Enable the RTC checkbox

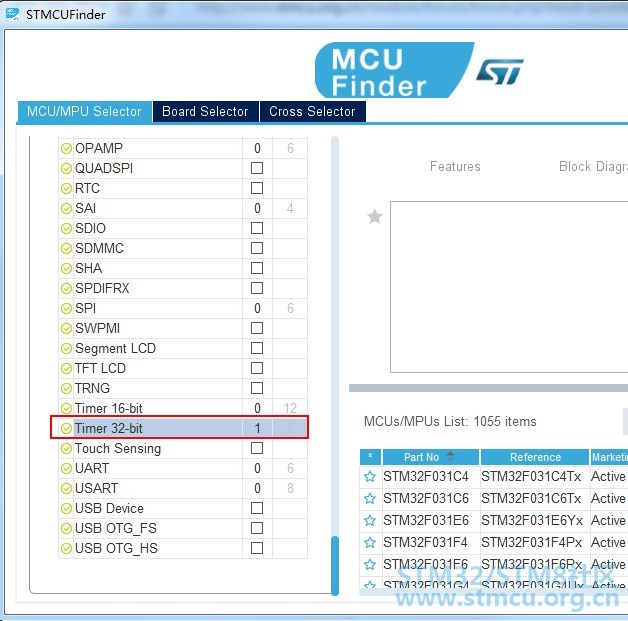coord(257,188)
